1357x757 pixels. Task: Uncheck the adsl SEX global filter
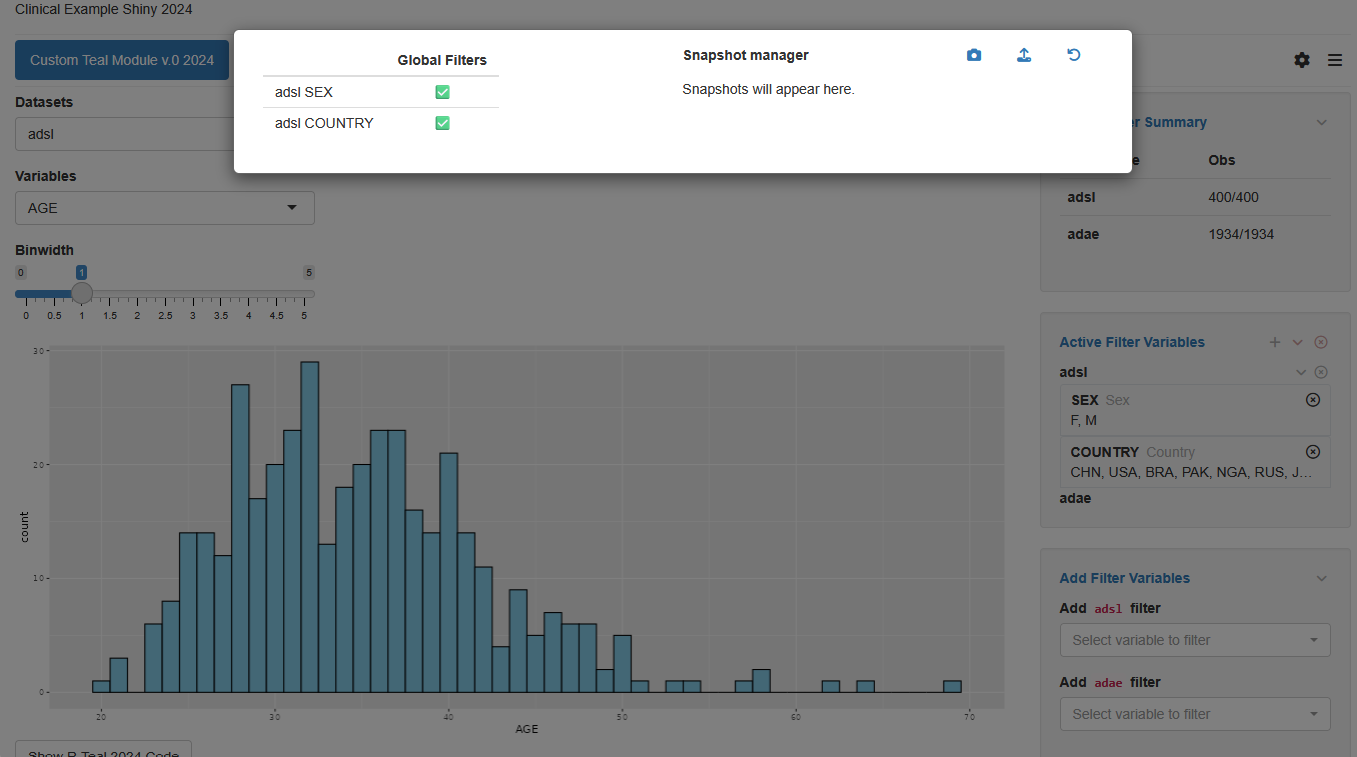coord(442,92)
